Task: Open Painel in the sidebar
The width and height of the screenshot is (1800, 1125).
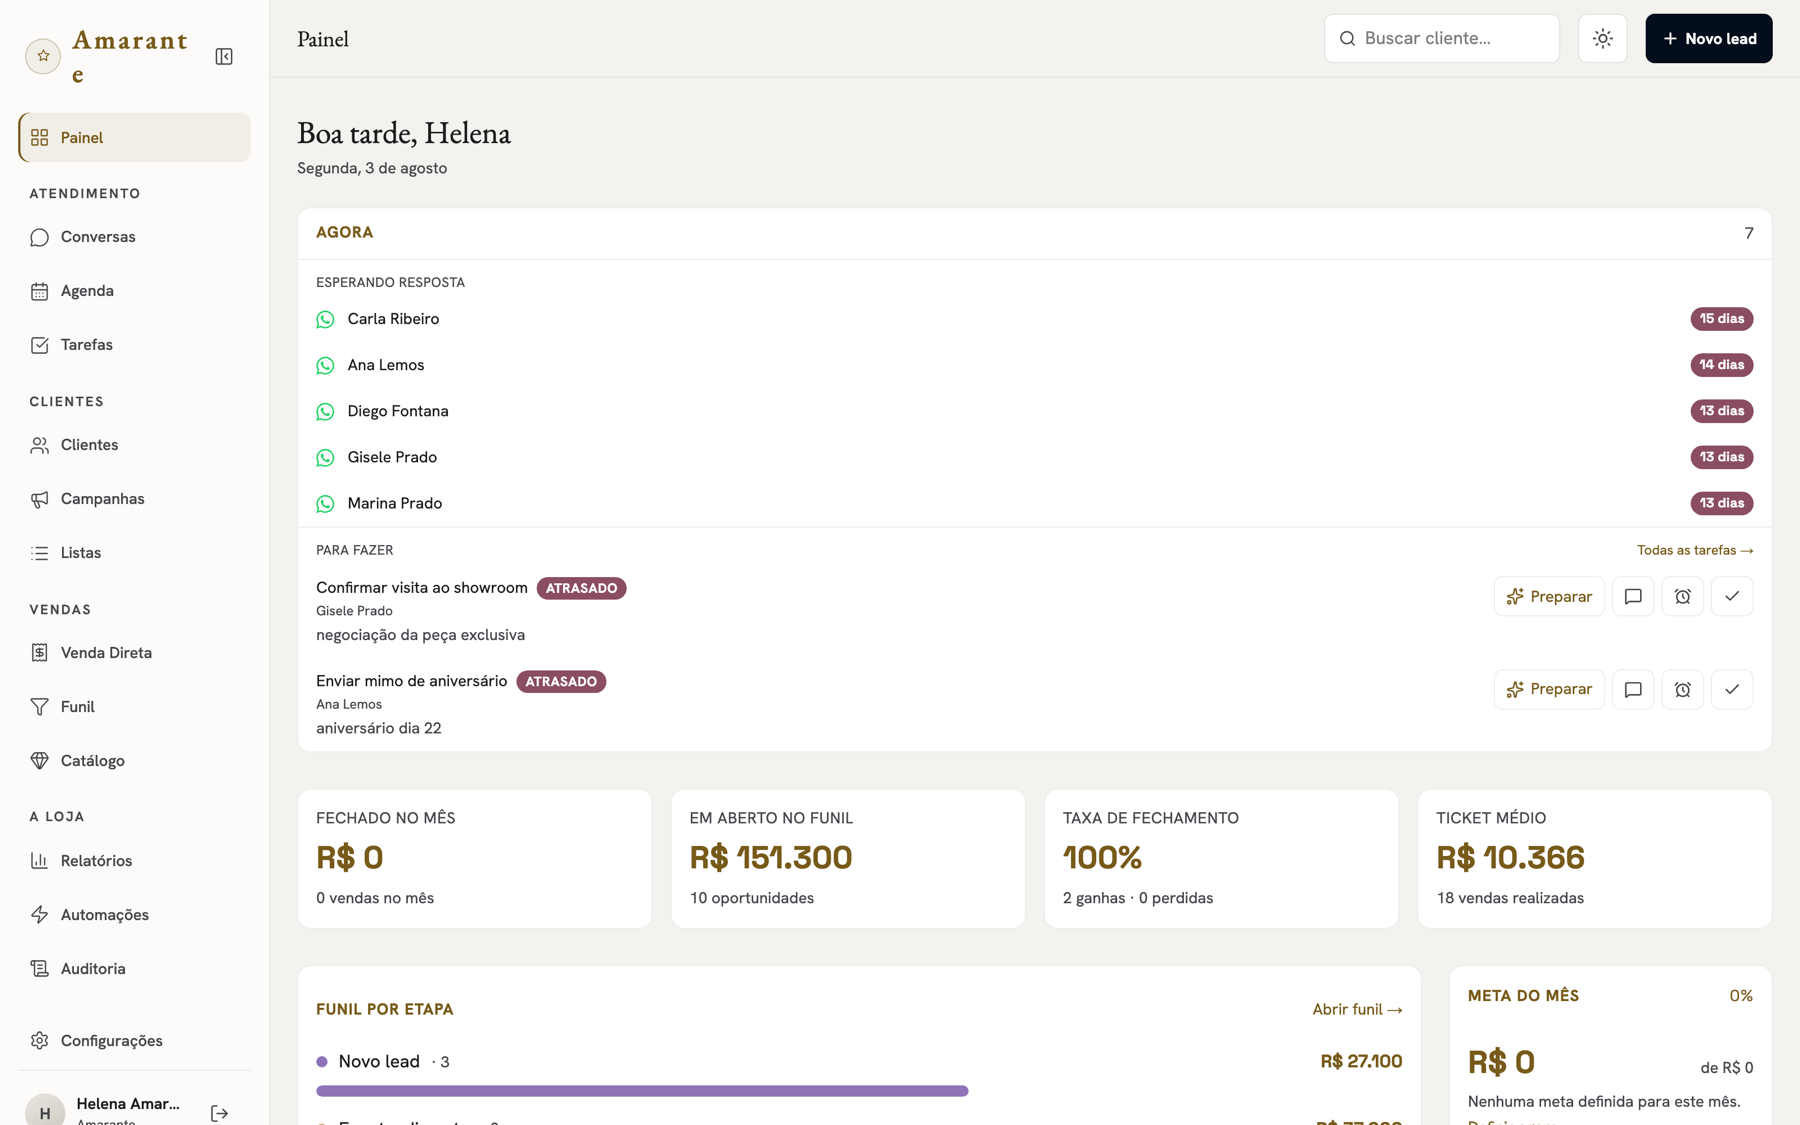Action: pyautogui.click(x=135, y=138)
